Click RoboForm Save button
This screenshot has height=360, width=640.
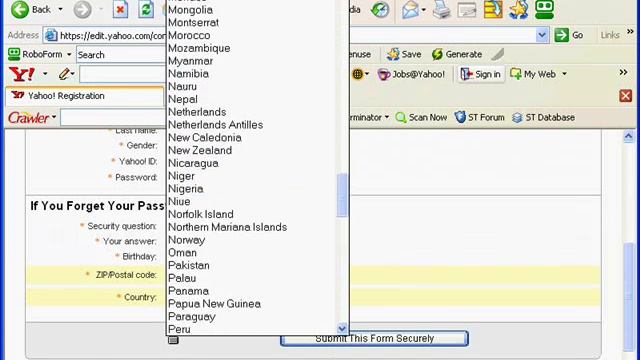click(404, 54)
